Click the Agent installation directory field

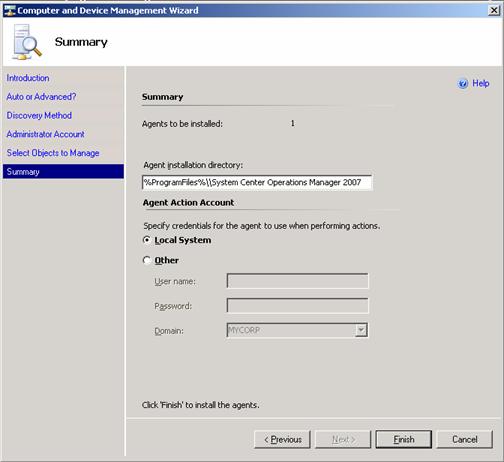pyautogui.click(x=257, y=182)
